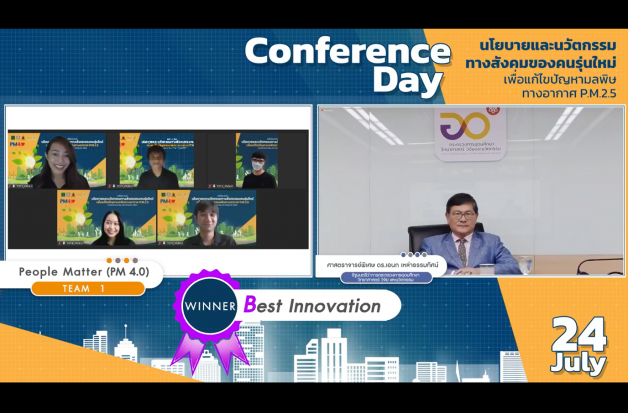Select the bottom-left woman's video tile
628x413 pixels.
click(105, 218)
